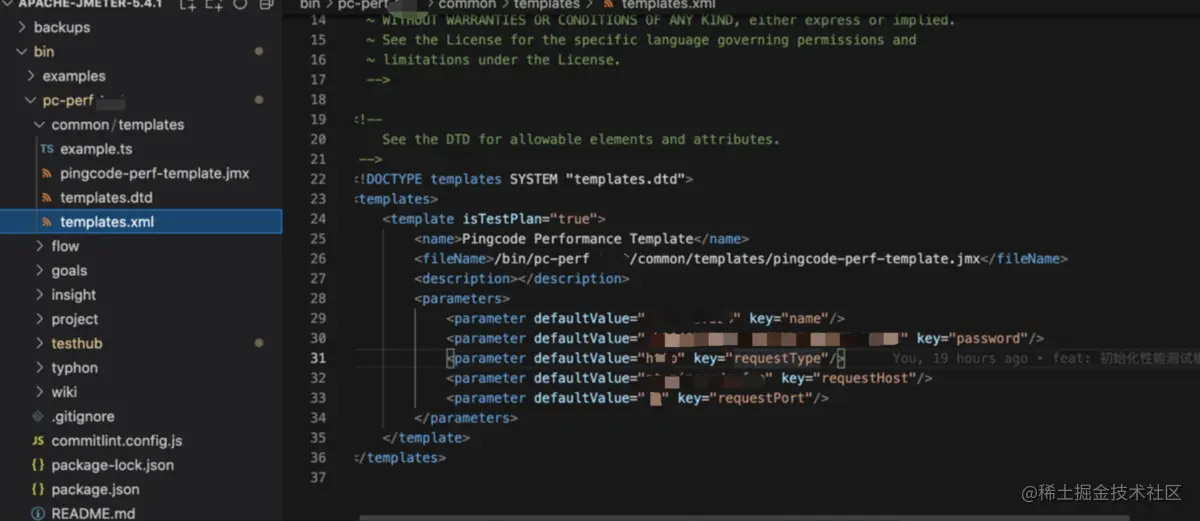The height and width of the screenshot is (521, 1200).
Task: Expand the goals folder chevron
Action: (40, 271)
